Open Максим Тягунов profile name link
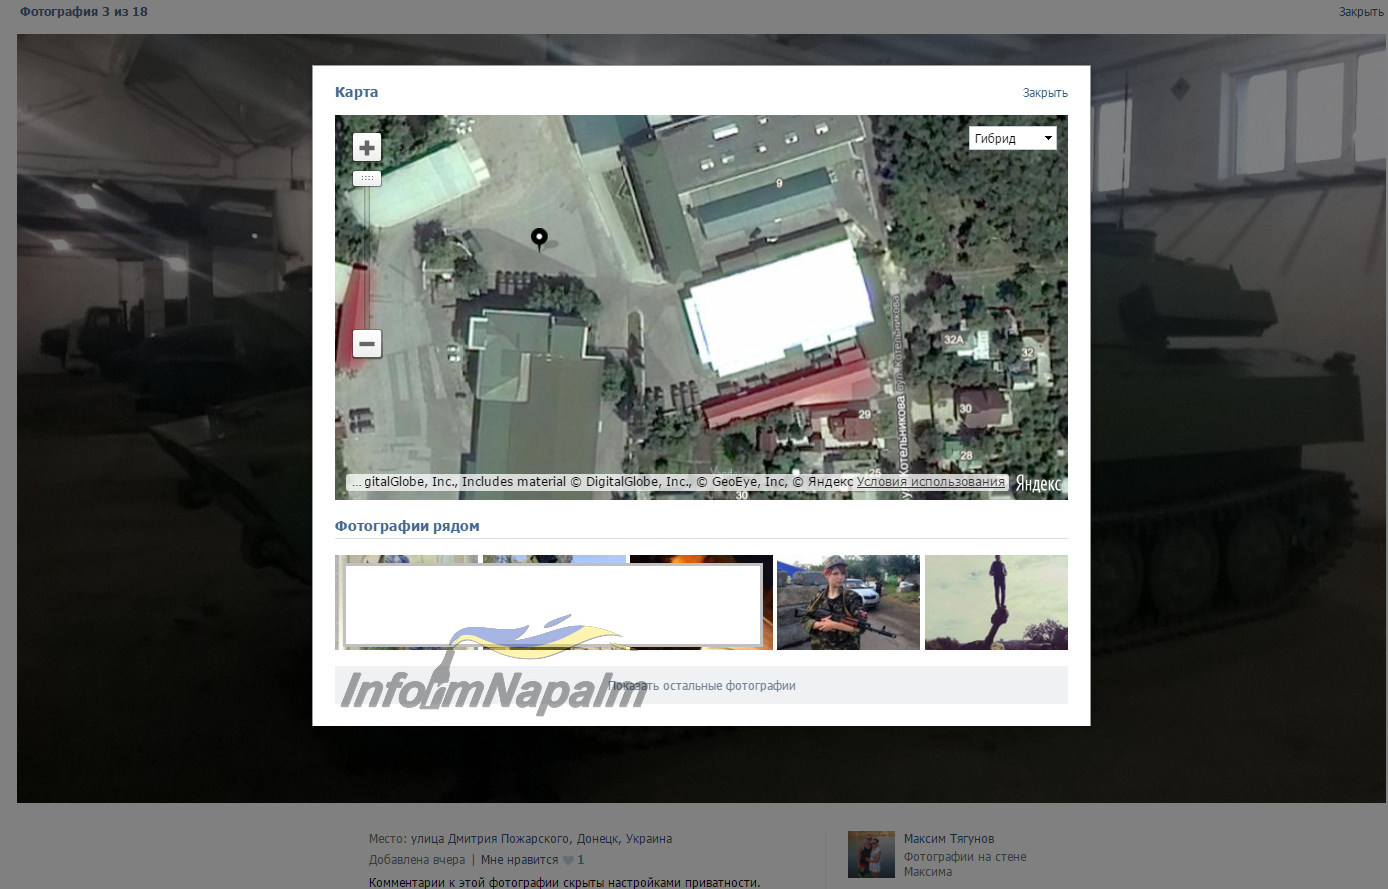Image resolution: width=1388 pixels, height=889 pixels. click(949, 839)
